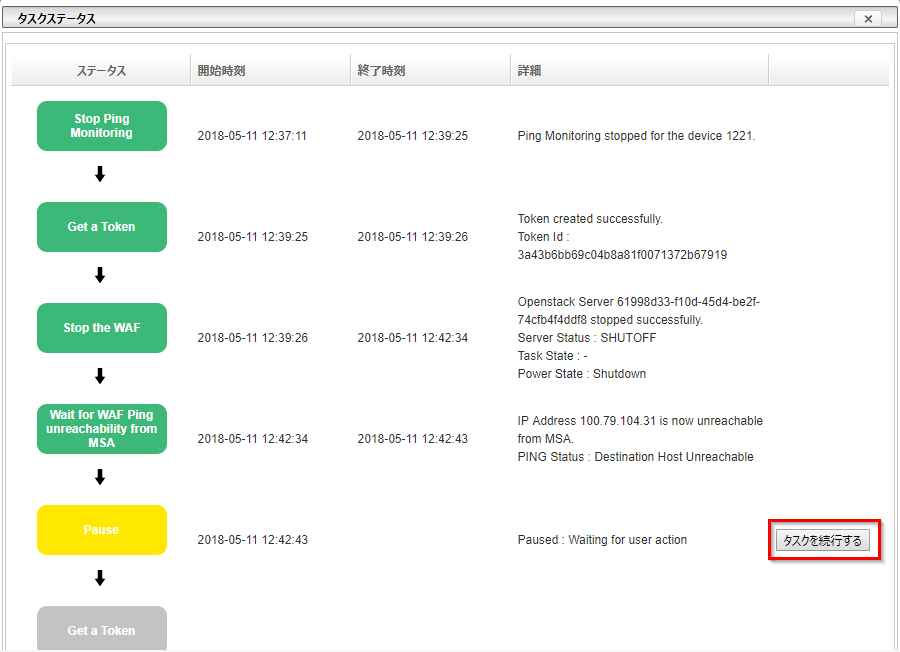Select the yellow Pause step
Viewport: 900px width, 652px height.
pyautogui.click(x=102, y=530)
